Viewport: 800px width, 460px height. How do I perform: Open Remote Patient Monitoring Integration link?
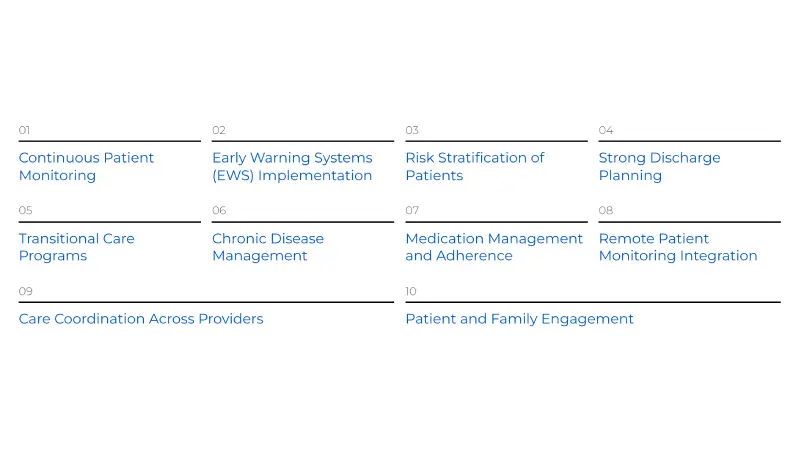pyautogui.click(x=678, y=247)
